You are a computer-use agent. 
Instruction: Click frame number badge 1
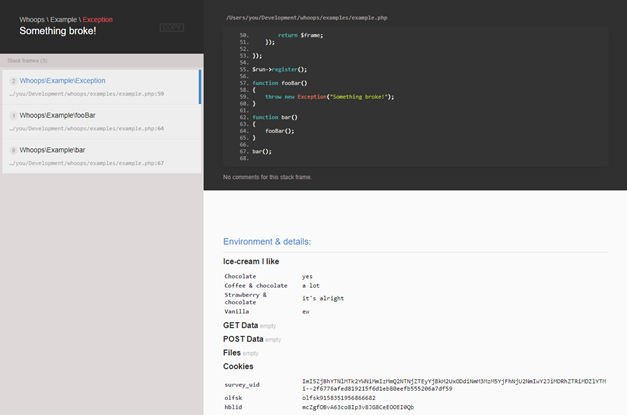[13, 115]
